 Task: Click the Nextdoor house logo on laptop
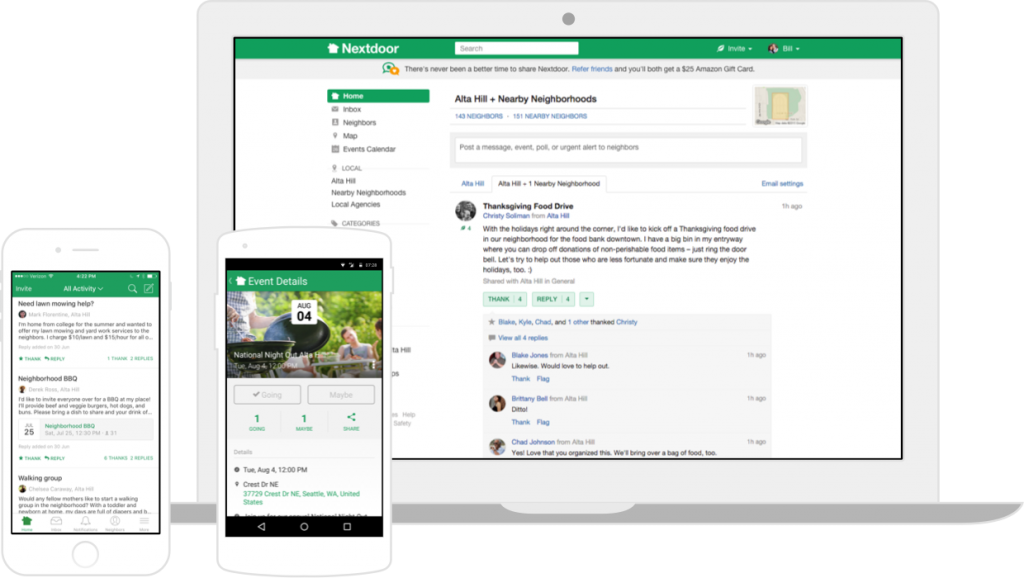334,48
